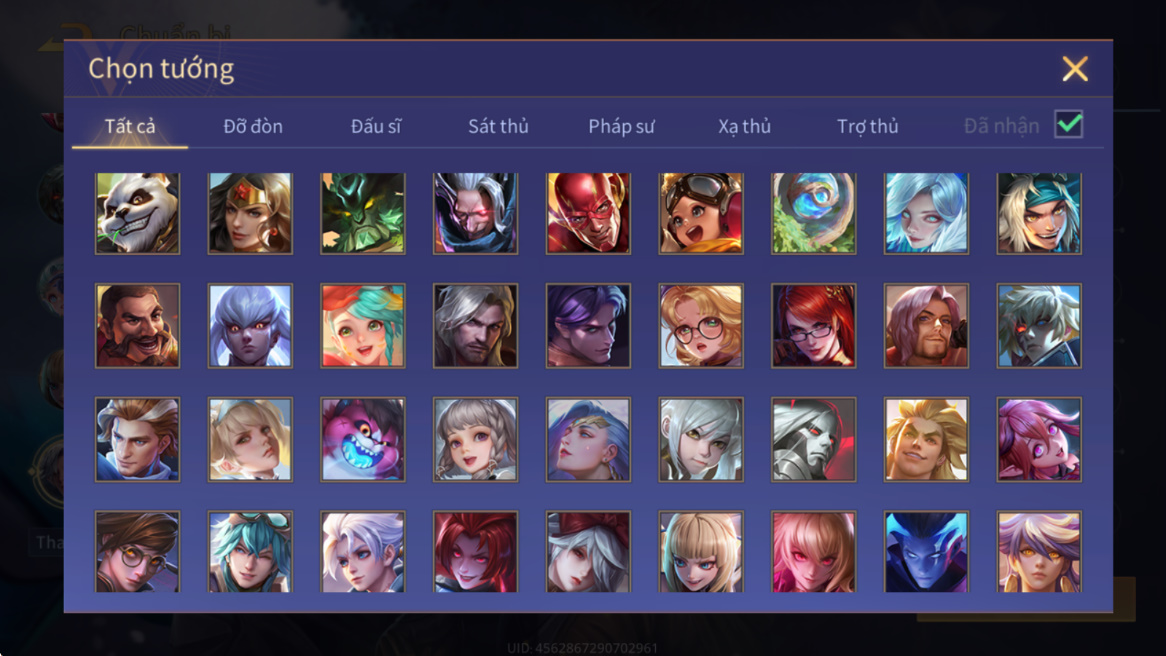Viewport: 1166px width, 656px height.
Task: Switch to the Đỡ đòn tab
Action: (x=253, y=126)
